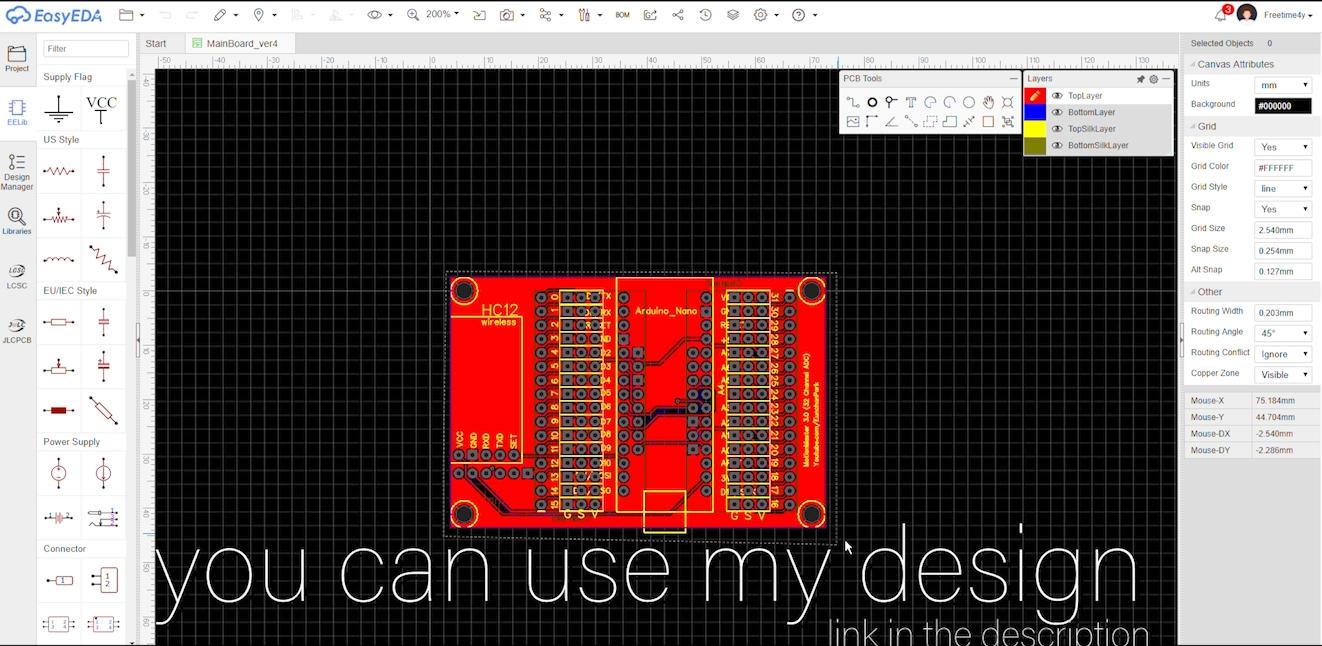Open the help question mark menu

pos(804,15)
